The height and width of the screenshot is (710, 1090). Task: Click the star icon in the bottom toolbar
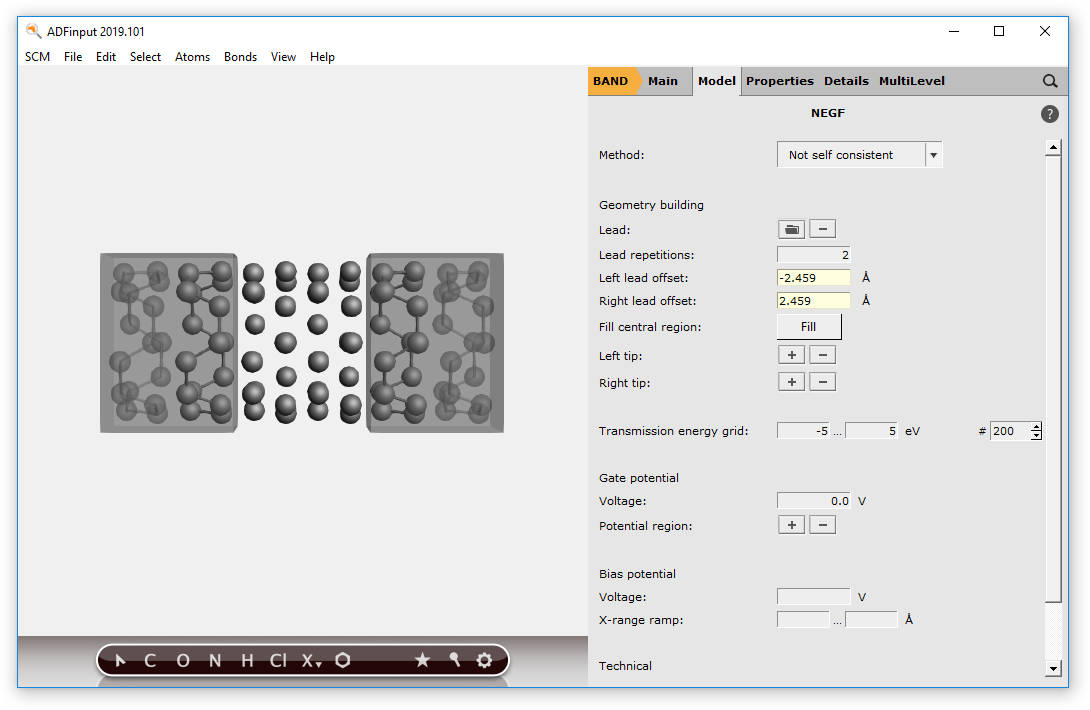point(422,660)
